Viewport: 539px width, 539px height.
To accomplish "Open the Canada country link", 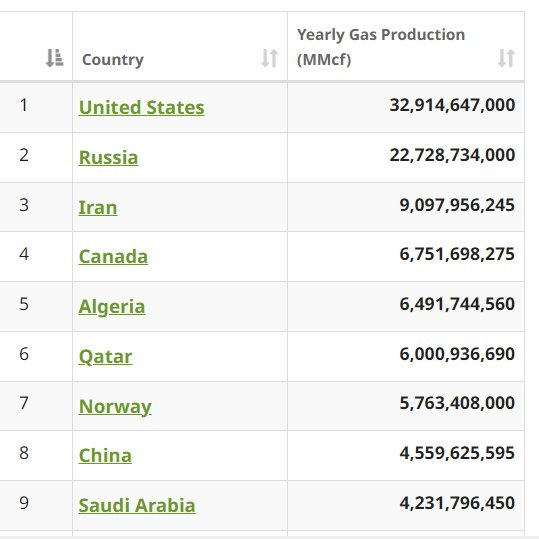I will coord(113,256).
